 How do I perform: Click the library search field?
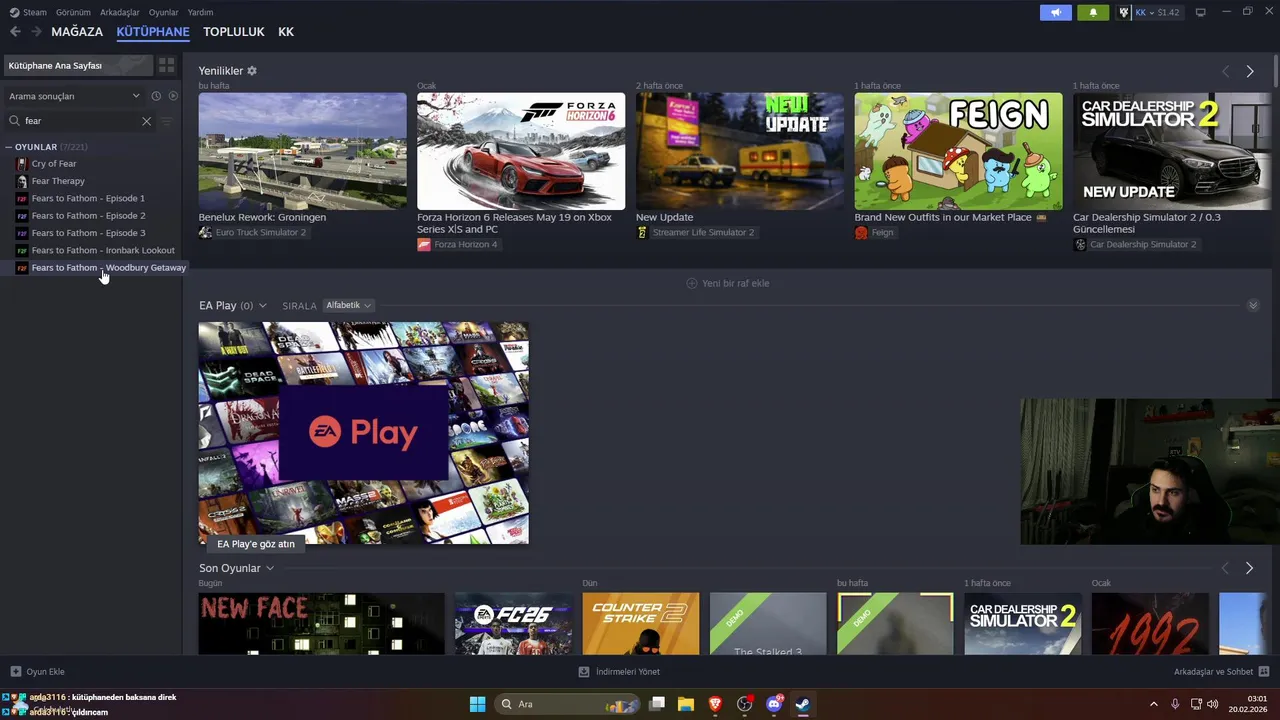[x=80, y=121]
